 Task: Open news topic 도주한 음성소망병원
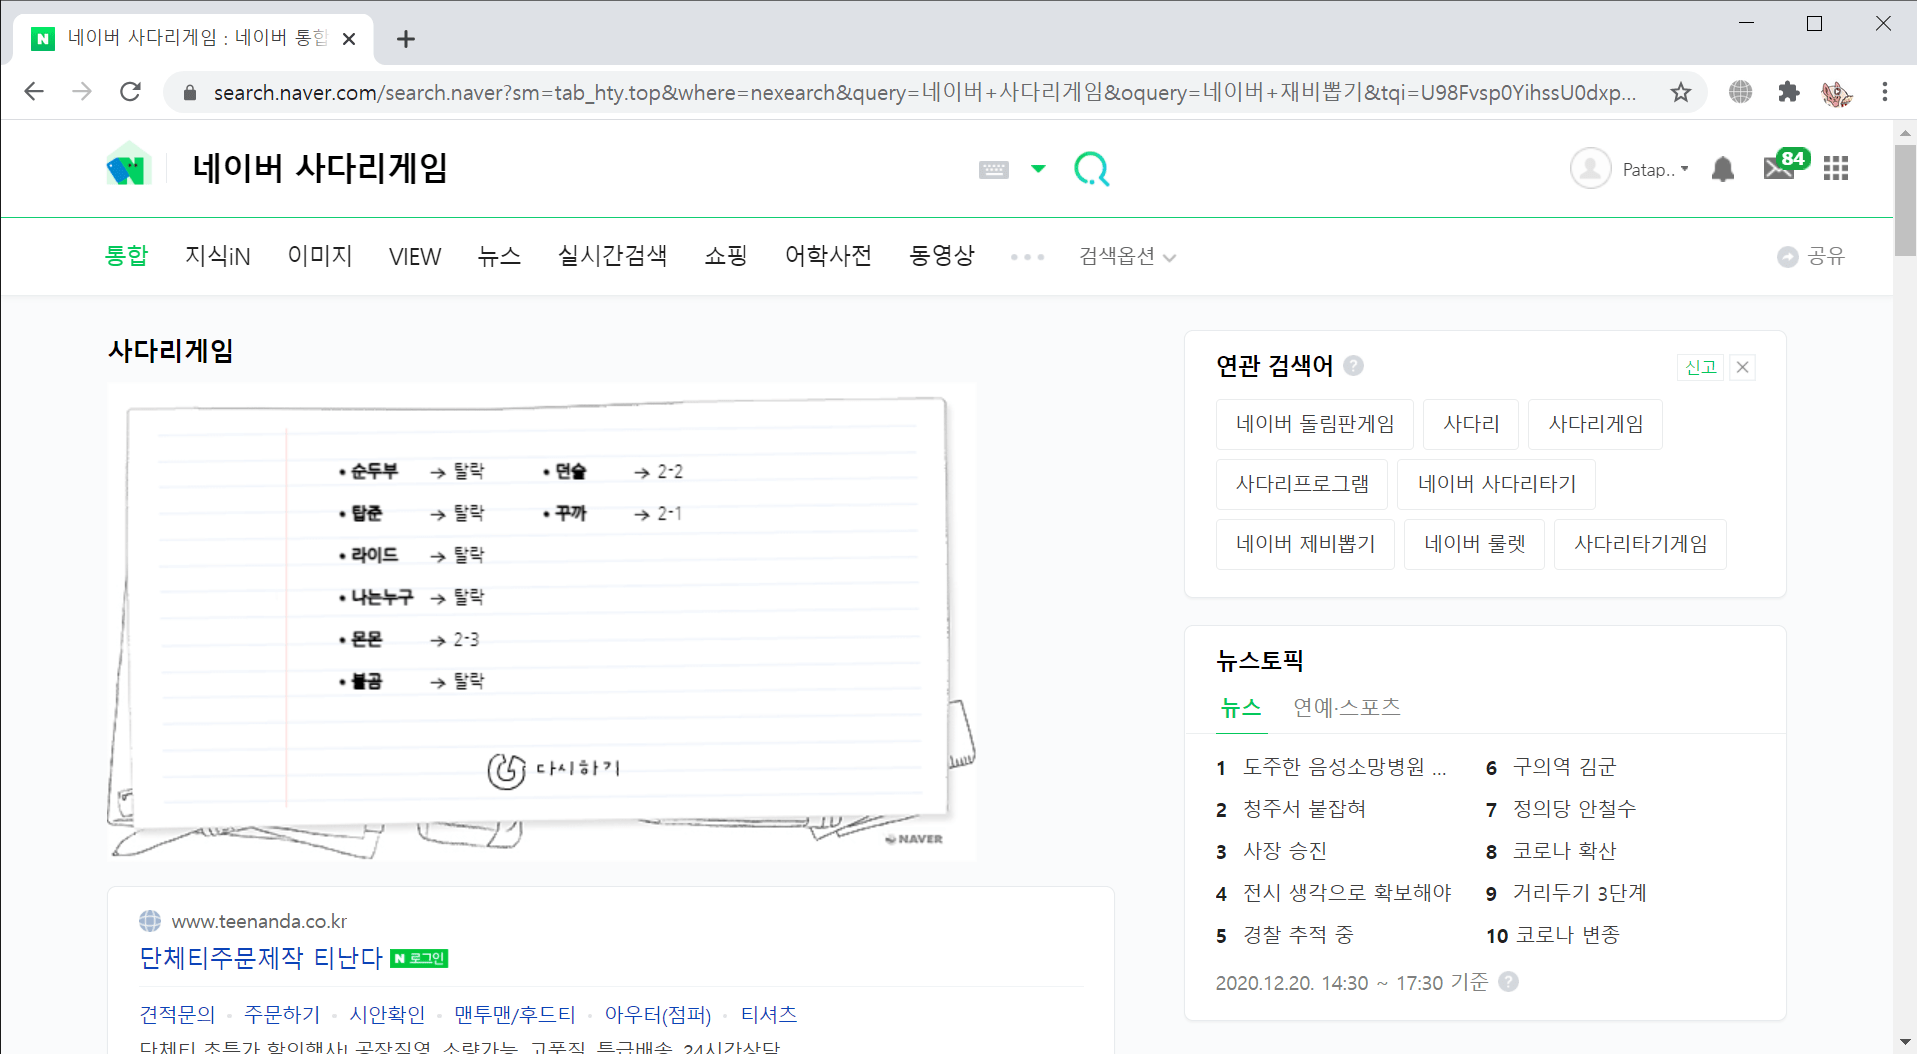click(1344, 767)
